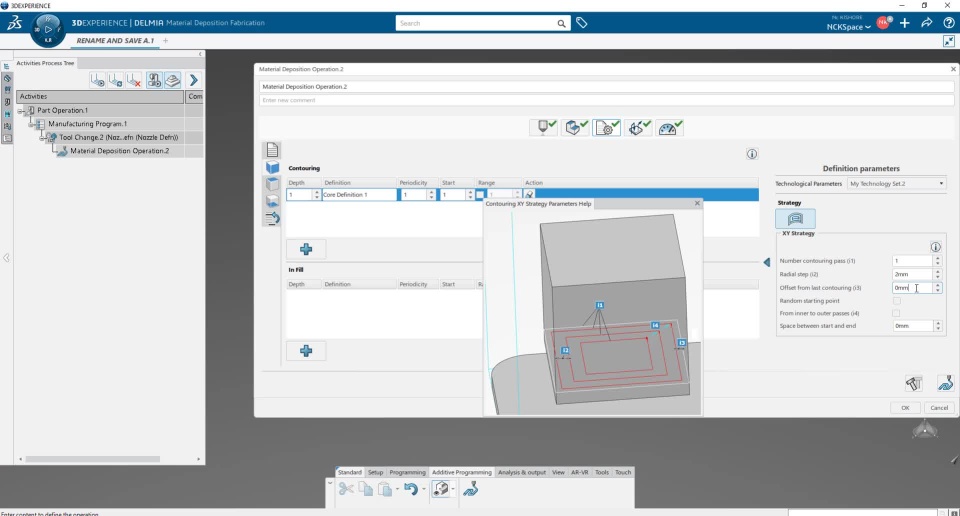Click the tool path compute icon bottom right
Viewport: 960px width, 516px height.
(x=946, y=383)
